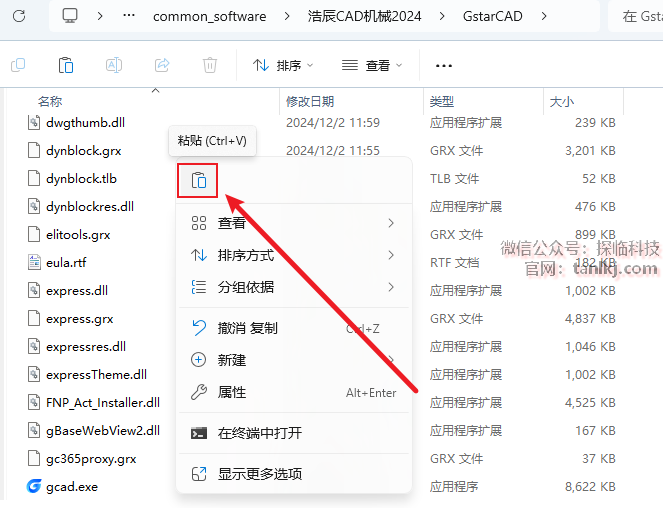Click the Rename icon in toolbar
This screenshot has width=663, height=508.
[114, 65]
